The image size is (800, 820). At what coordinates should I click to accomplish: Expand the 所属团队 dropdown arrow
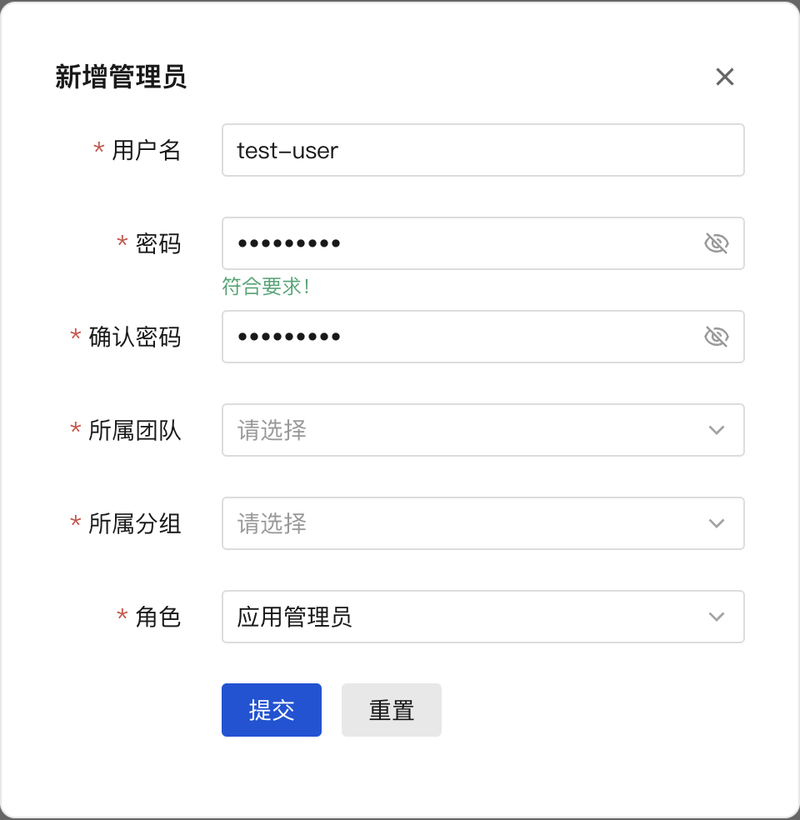coord(716,430)
